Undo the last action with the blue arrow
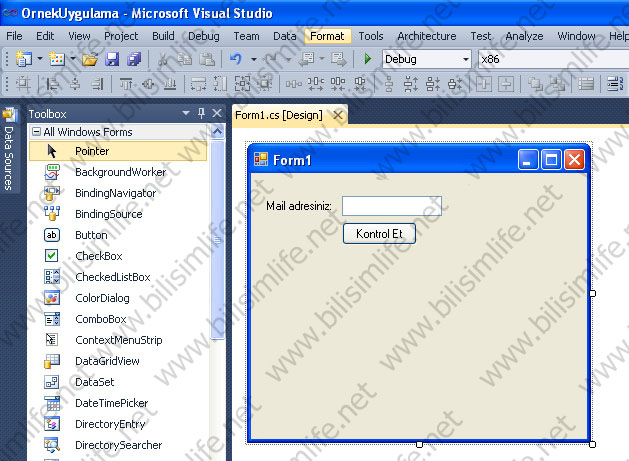The image size is (629, 461). point(236,59)
